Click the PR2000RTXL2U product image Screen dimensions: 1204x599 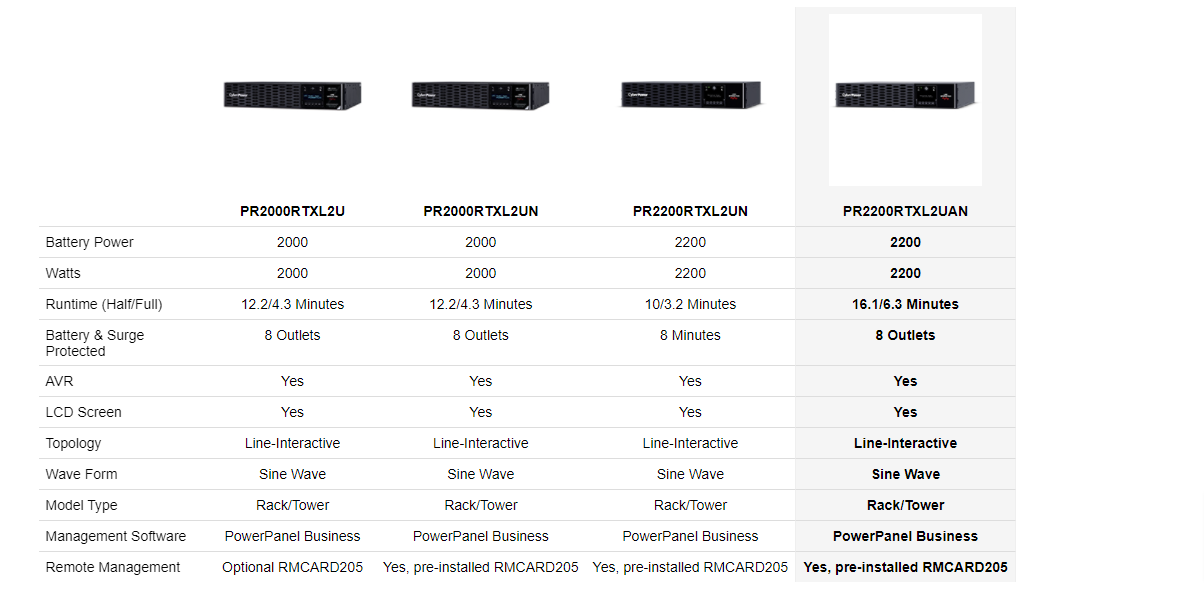(292, 96)
